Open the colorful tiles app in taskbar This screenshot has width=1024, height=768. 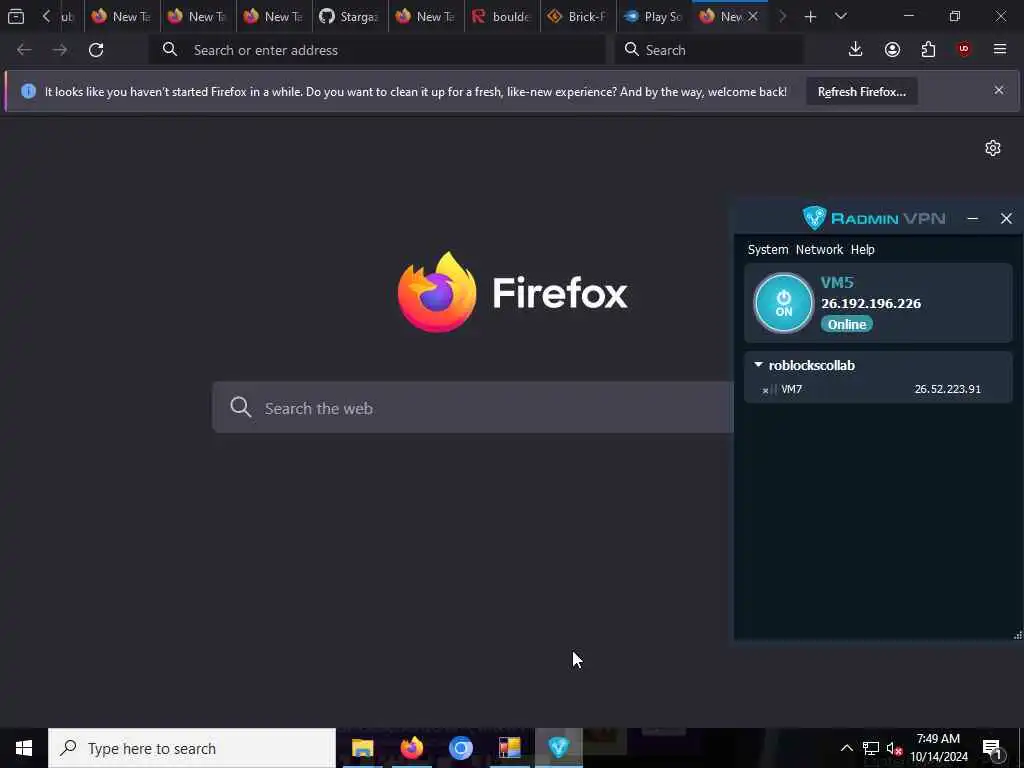(x=509, y=748)
